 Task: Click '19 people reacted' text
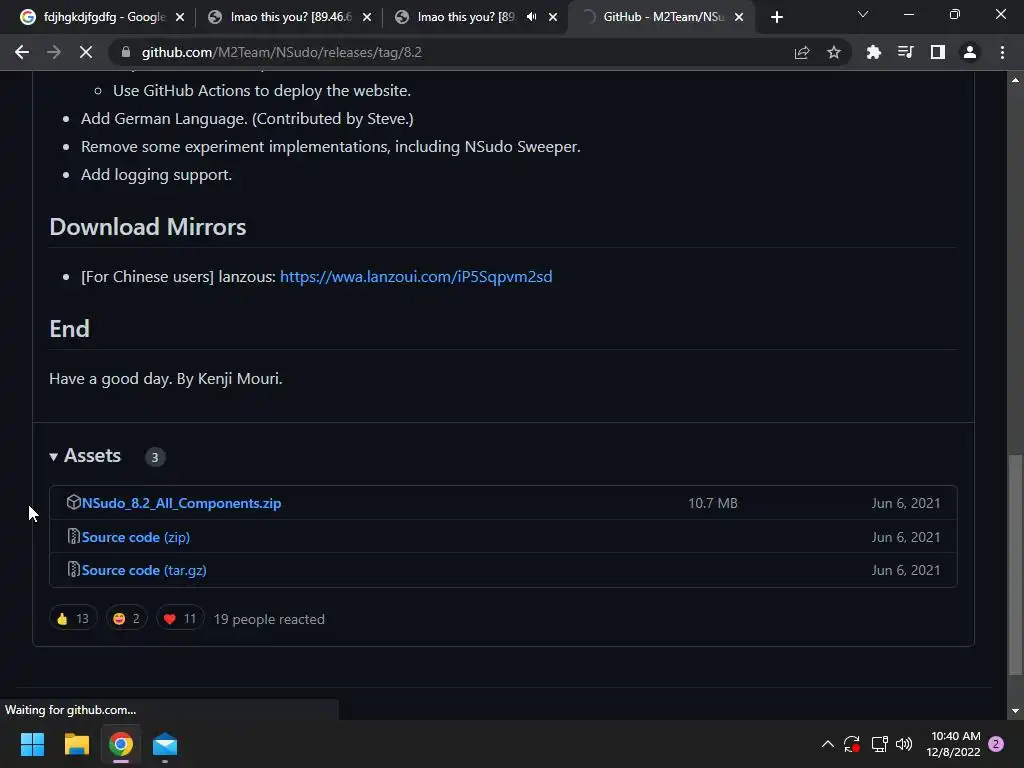[269, 619]
